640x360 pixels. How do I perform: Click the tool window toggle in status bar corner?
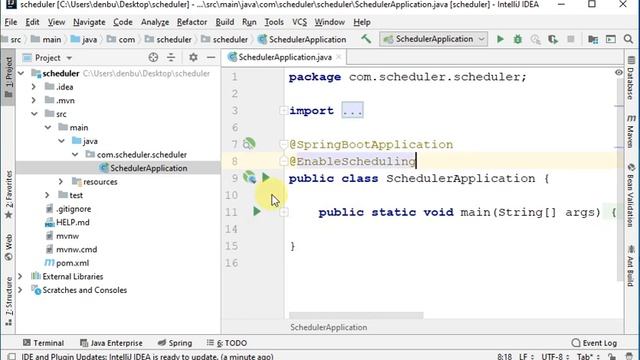11,356
